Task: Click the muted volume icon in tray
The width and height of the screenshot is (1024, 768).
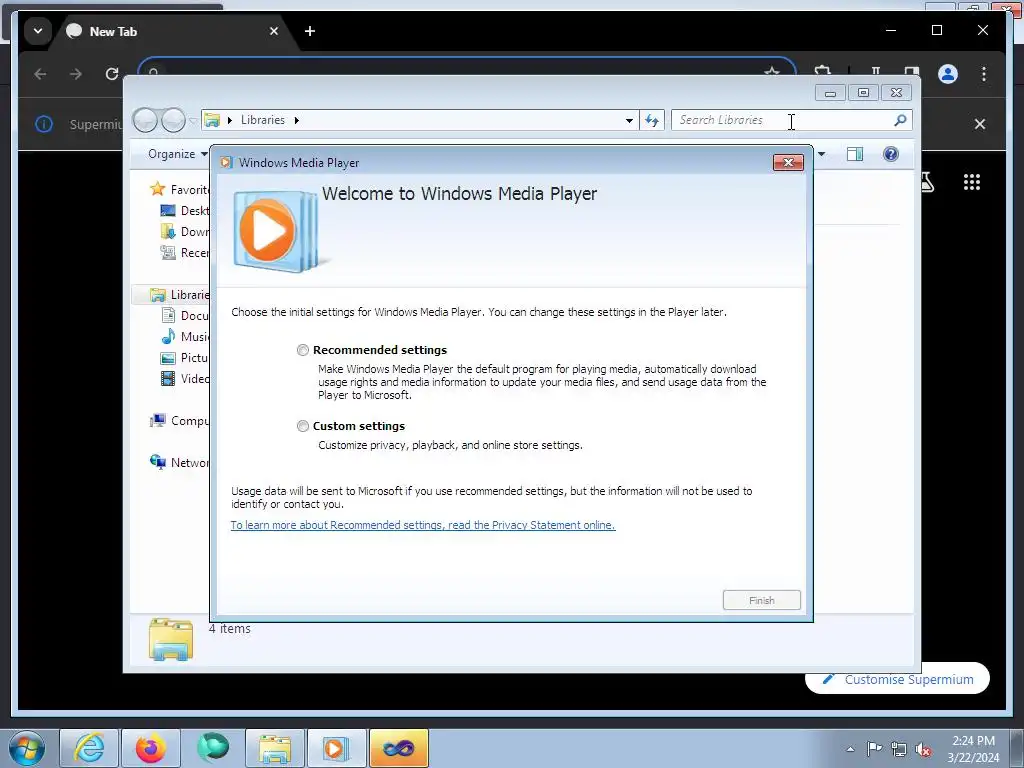Action: [923, 749]
